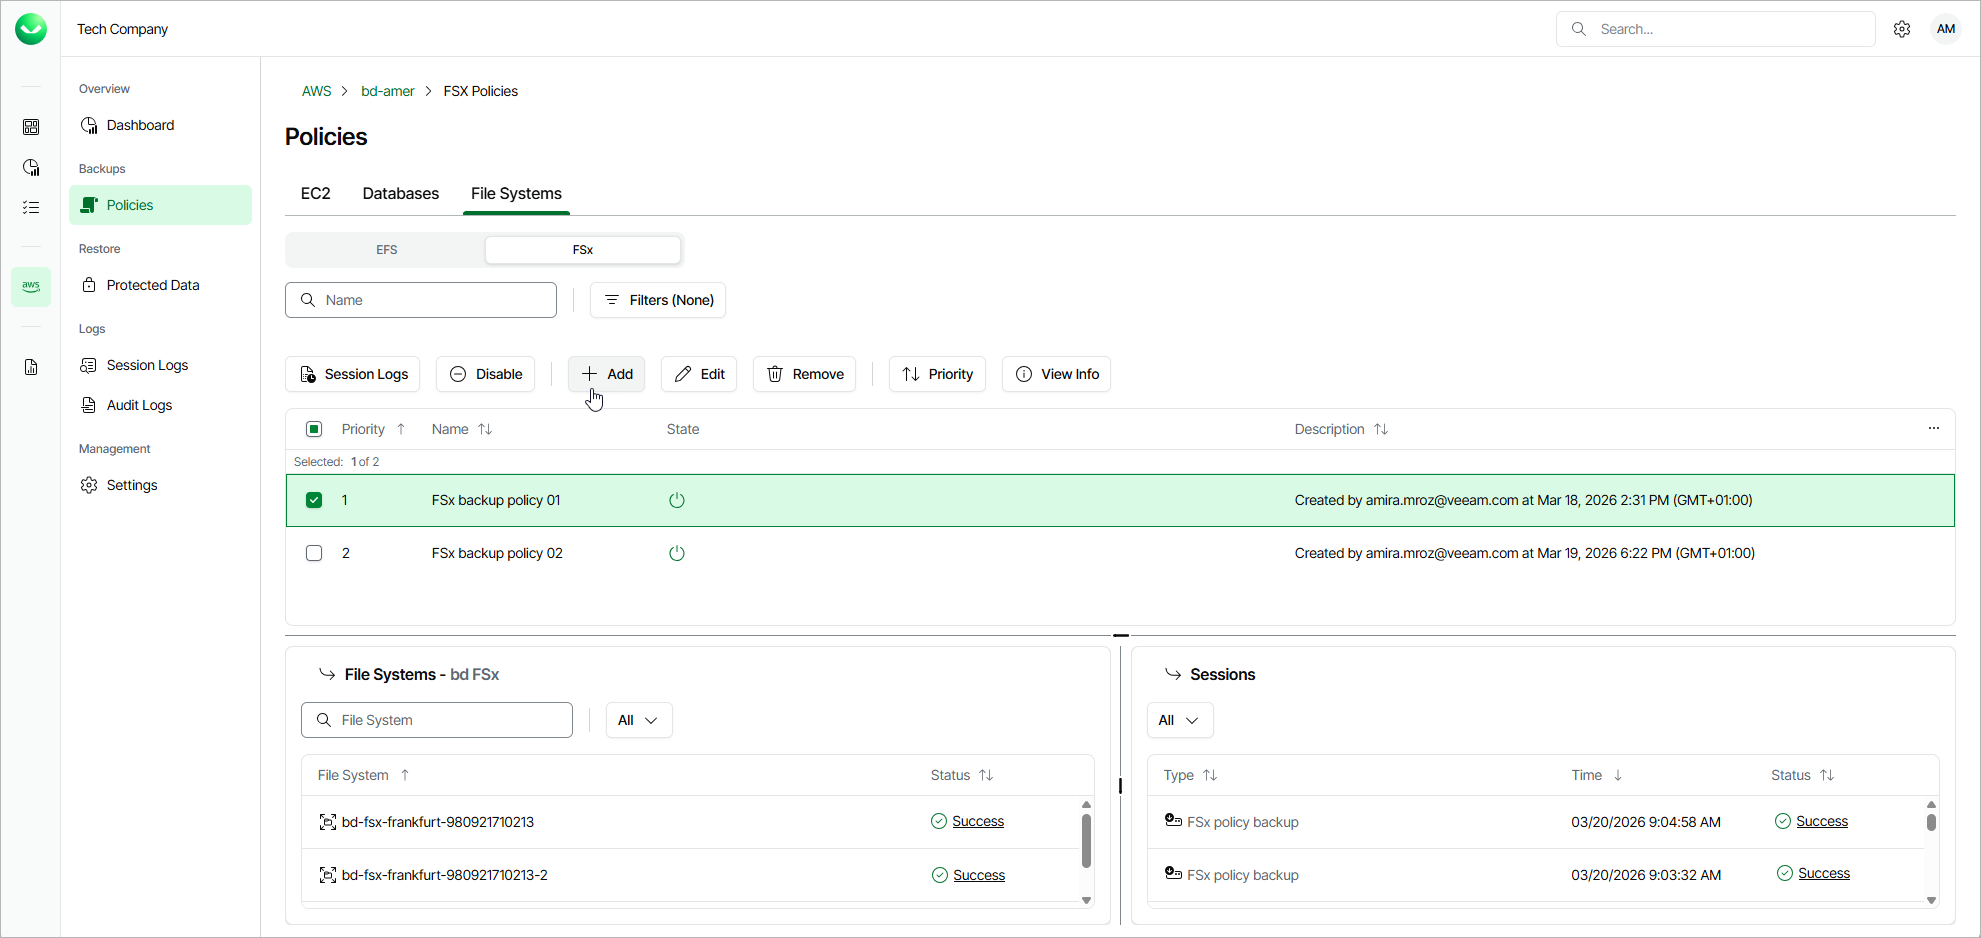This screenshot has width=1981, height=938.
Task: Click the Add policy button
Action: tap(607, 374)
